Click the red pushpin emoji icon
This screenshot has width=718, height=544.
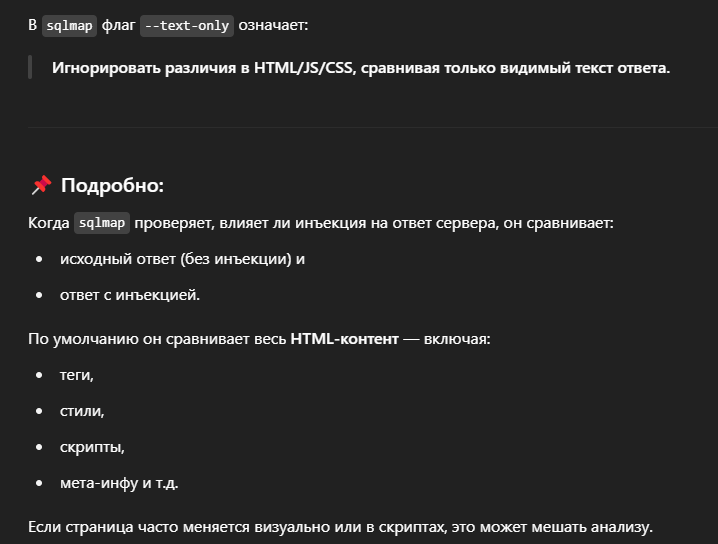pos(41,185)
